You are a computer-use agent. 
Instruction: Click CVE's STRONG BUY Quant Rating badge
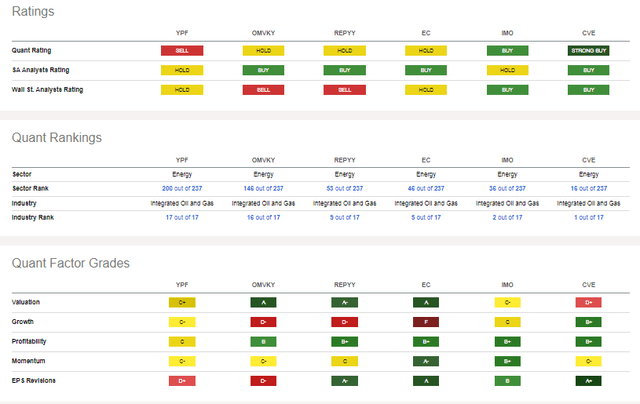589,51
